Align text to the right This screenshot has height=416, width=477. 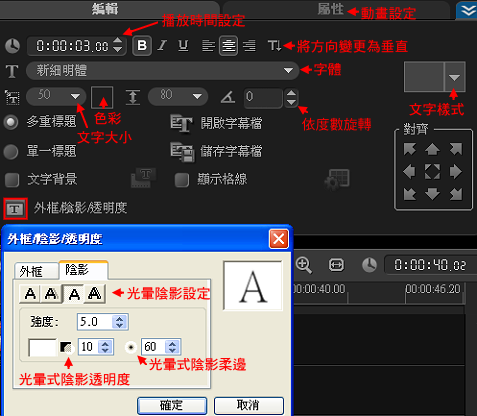coord(249,46)
